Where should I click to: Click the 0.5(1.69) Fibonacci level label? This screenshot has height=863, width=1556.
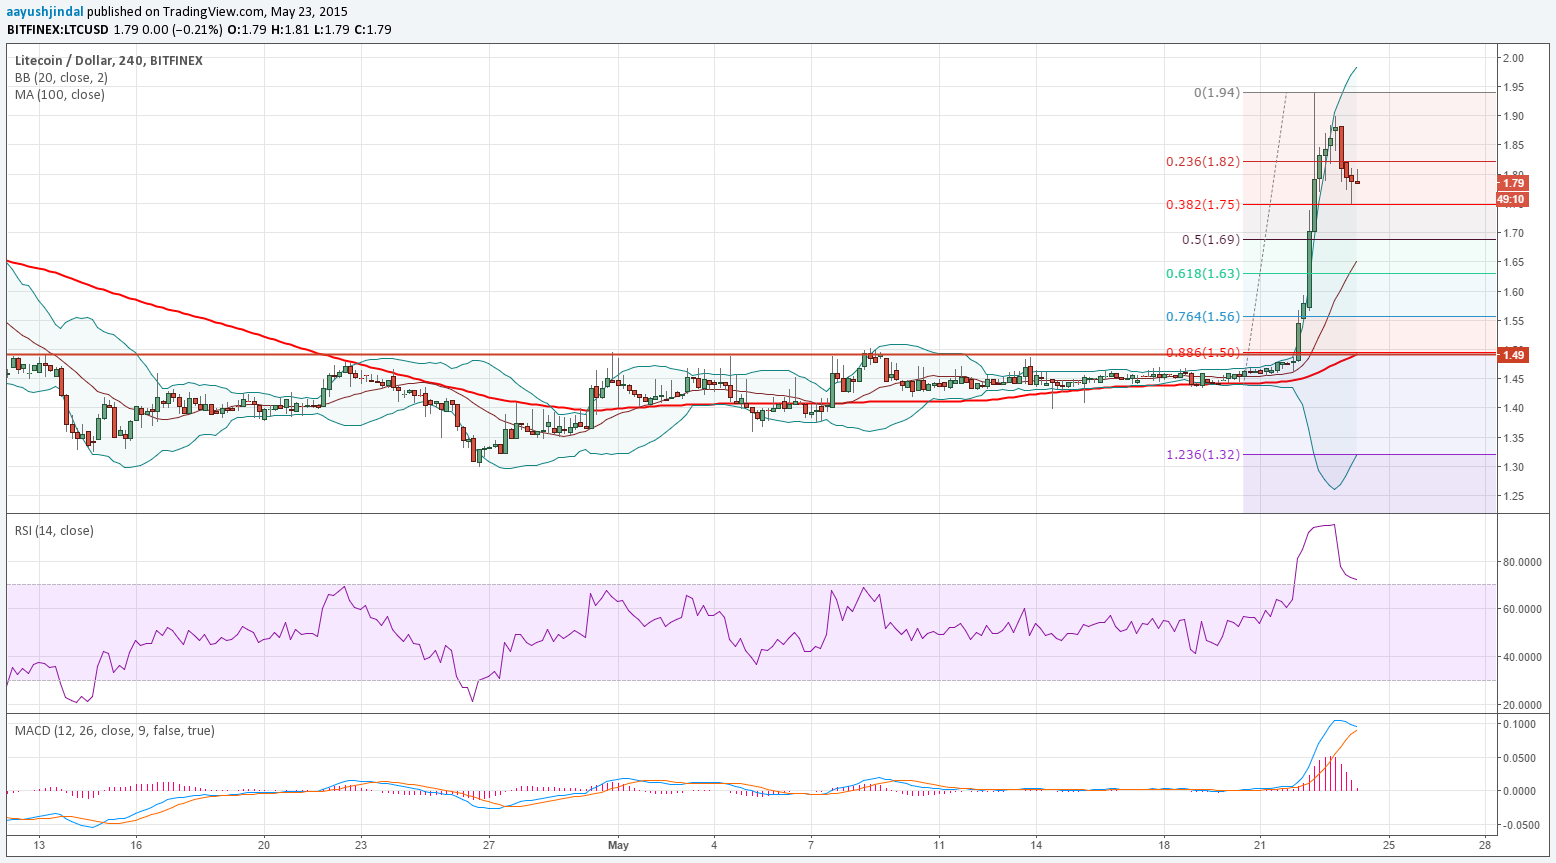coord(1210,240)
